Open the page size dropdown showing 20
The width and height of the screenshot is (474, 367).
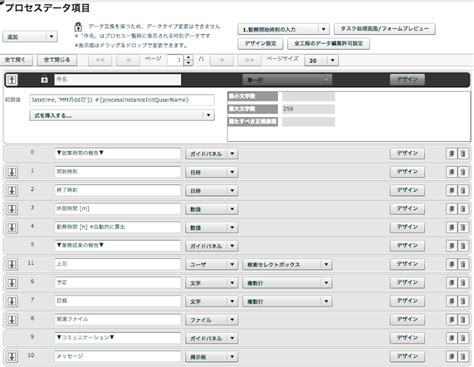[x=321, y=60]
